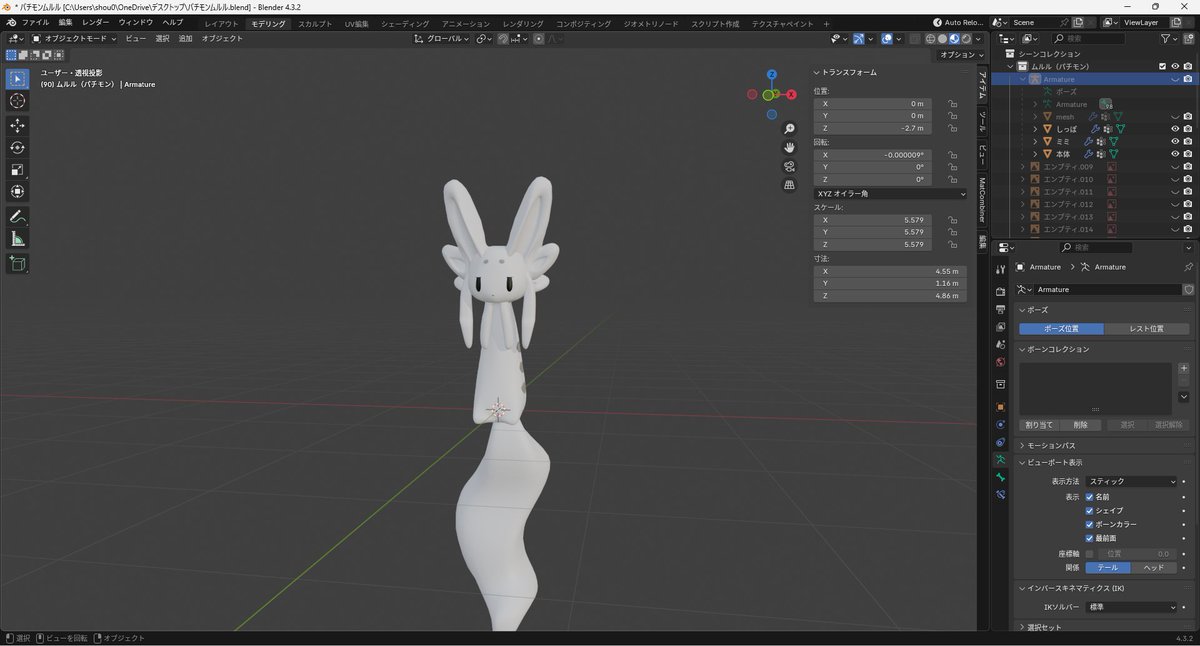Open the ファイル menu

click(35, 22)
